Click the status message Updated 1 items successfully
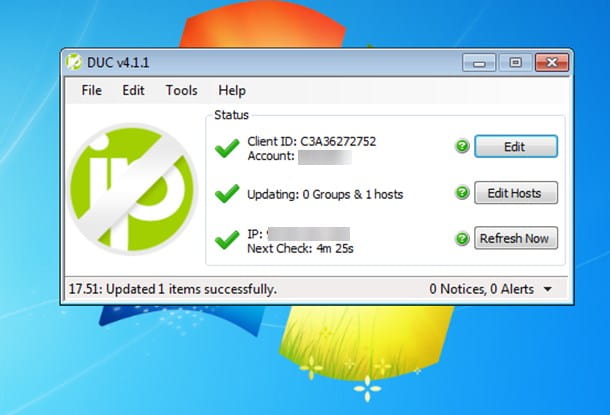 pos(173,289)
